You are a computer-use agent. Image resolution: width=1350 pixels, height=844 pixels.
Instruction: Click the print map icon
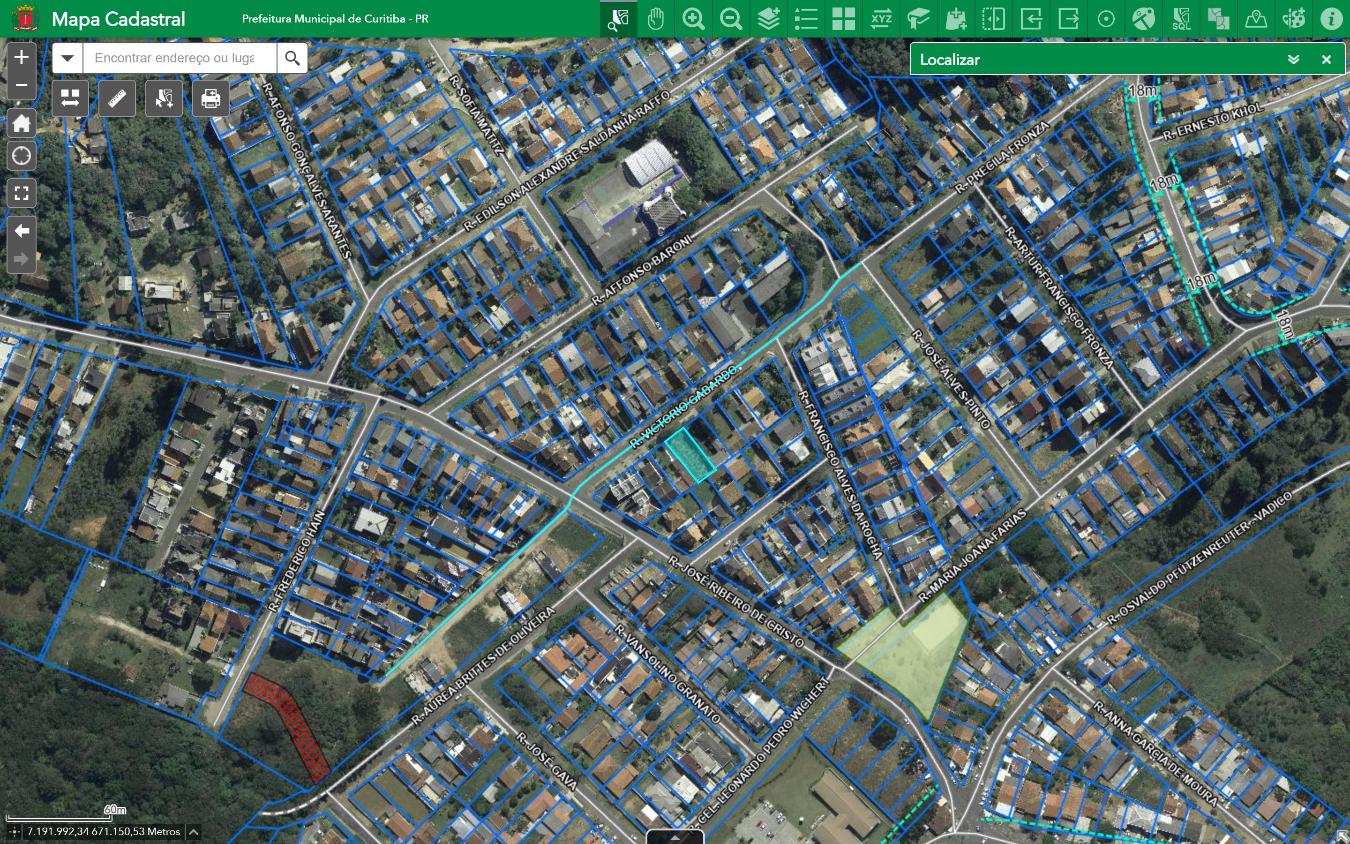click(211, 98)
